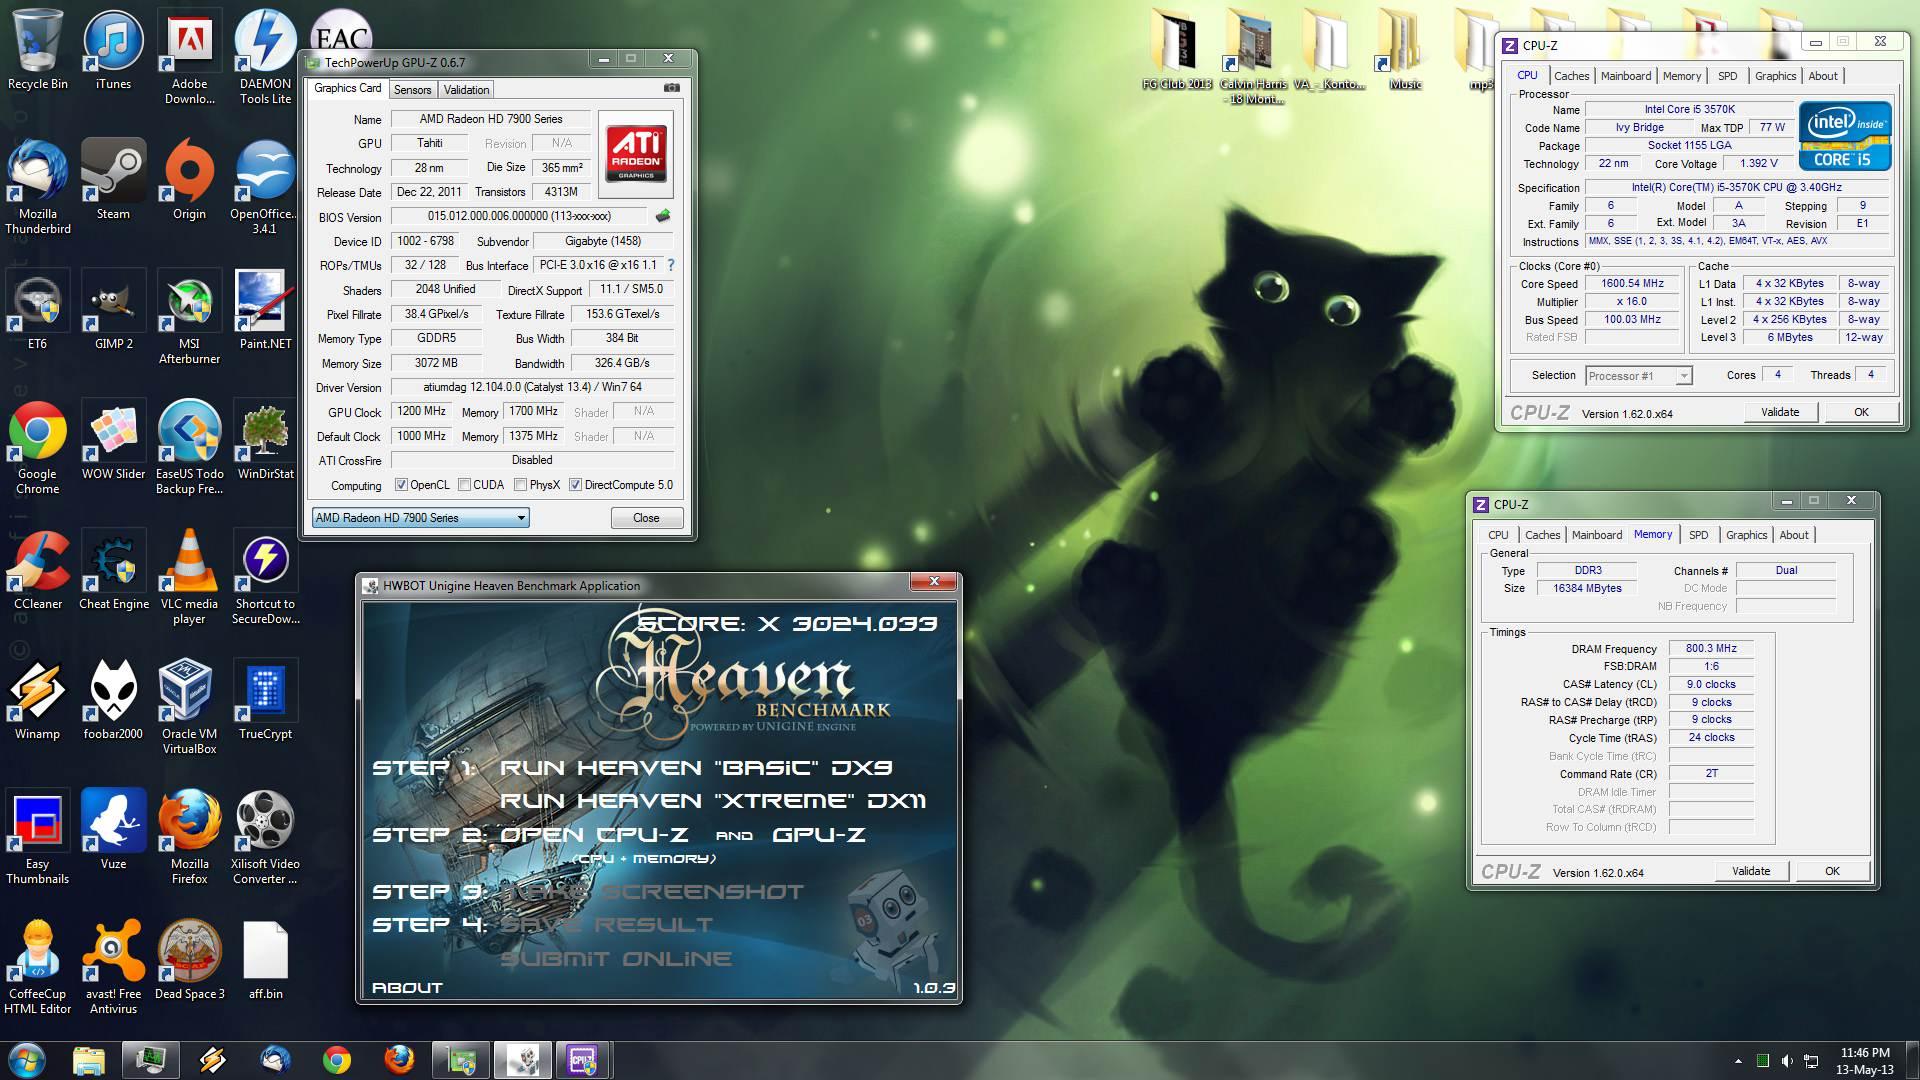Open SPD tab in bottom CPU-Z window
This screenshot has height=1080, width=1920.
(1698, 535)
